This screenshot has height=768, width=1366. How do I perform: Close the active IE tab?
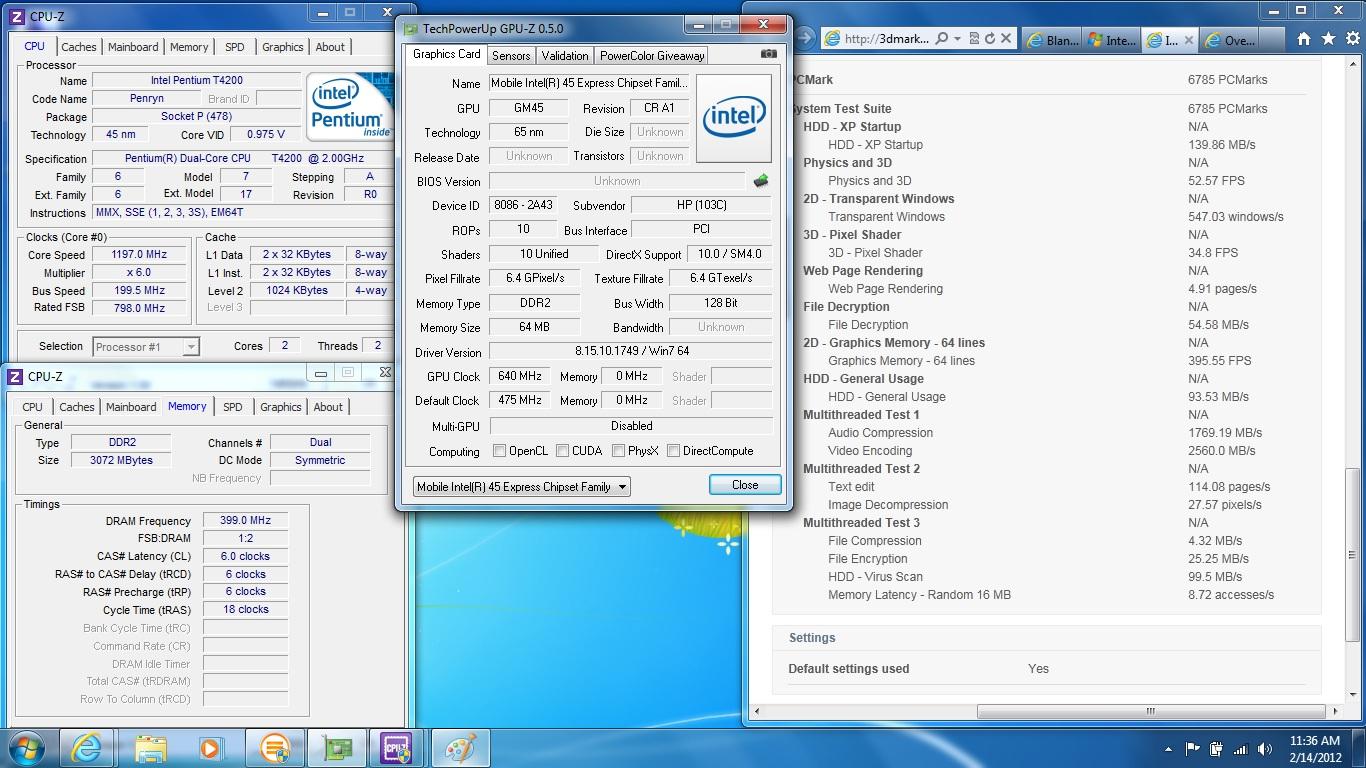[x=1189, y=40]
